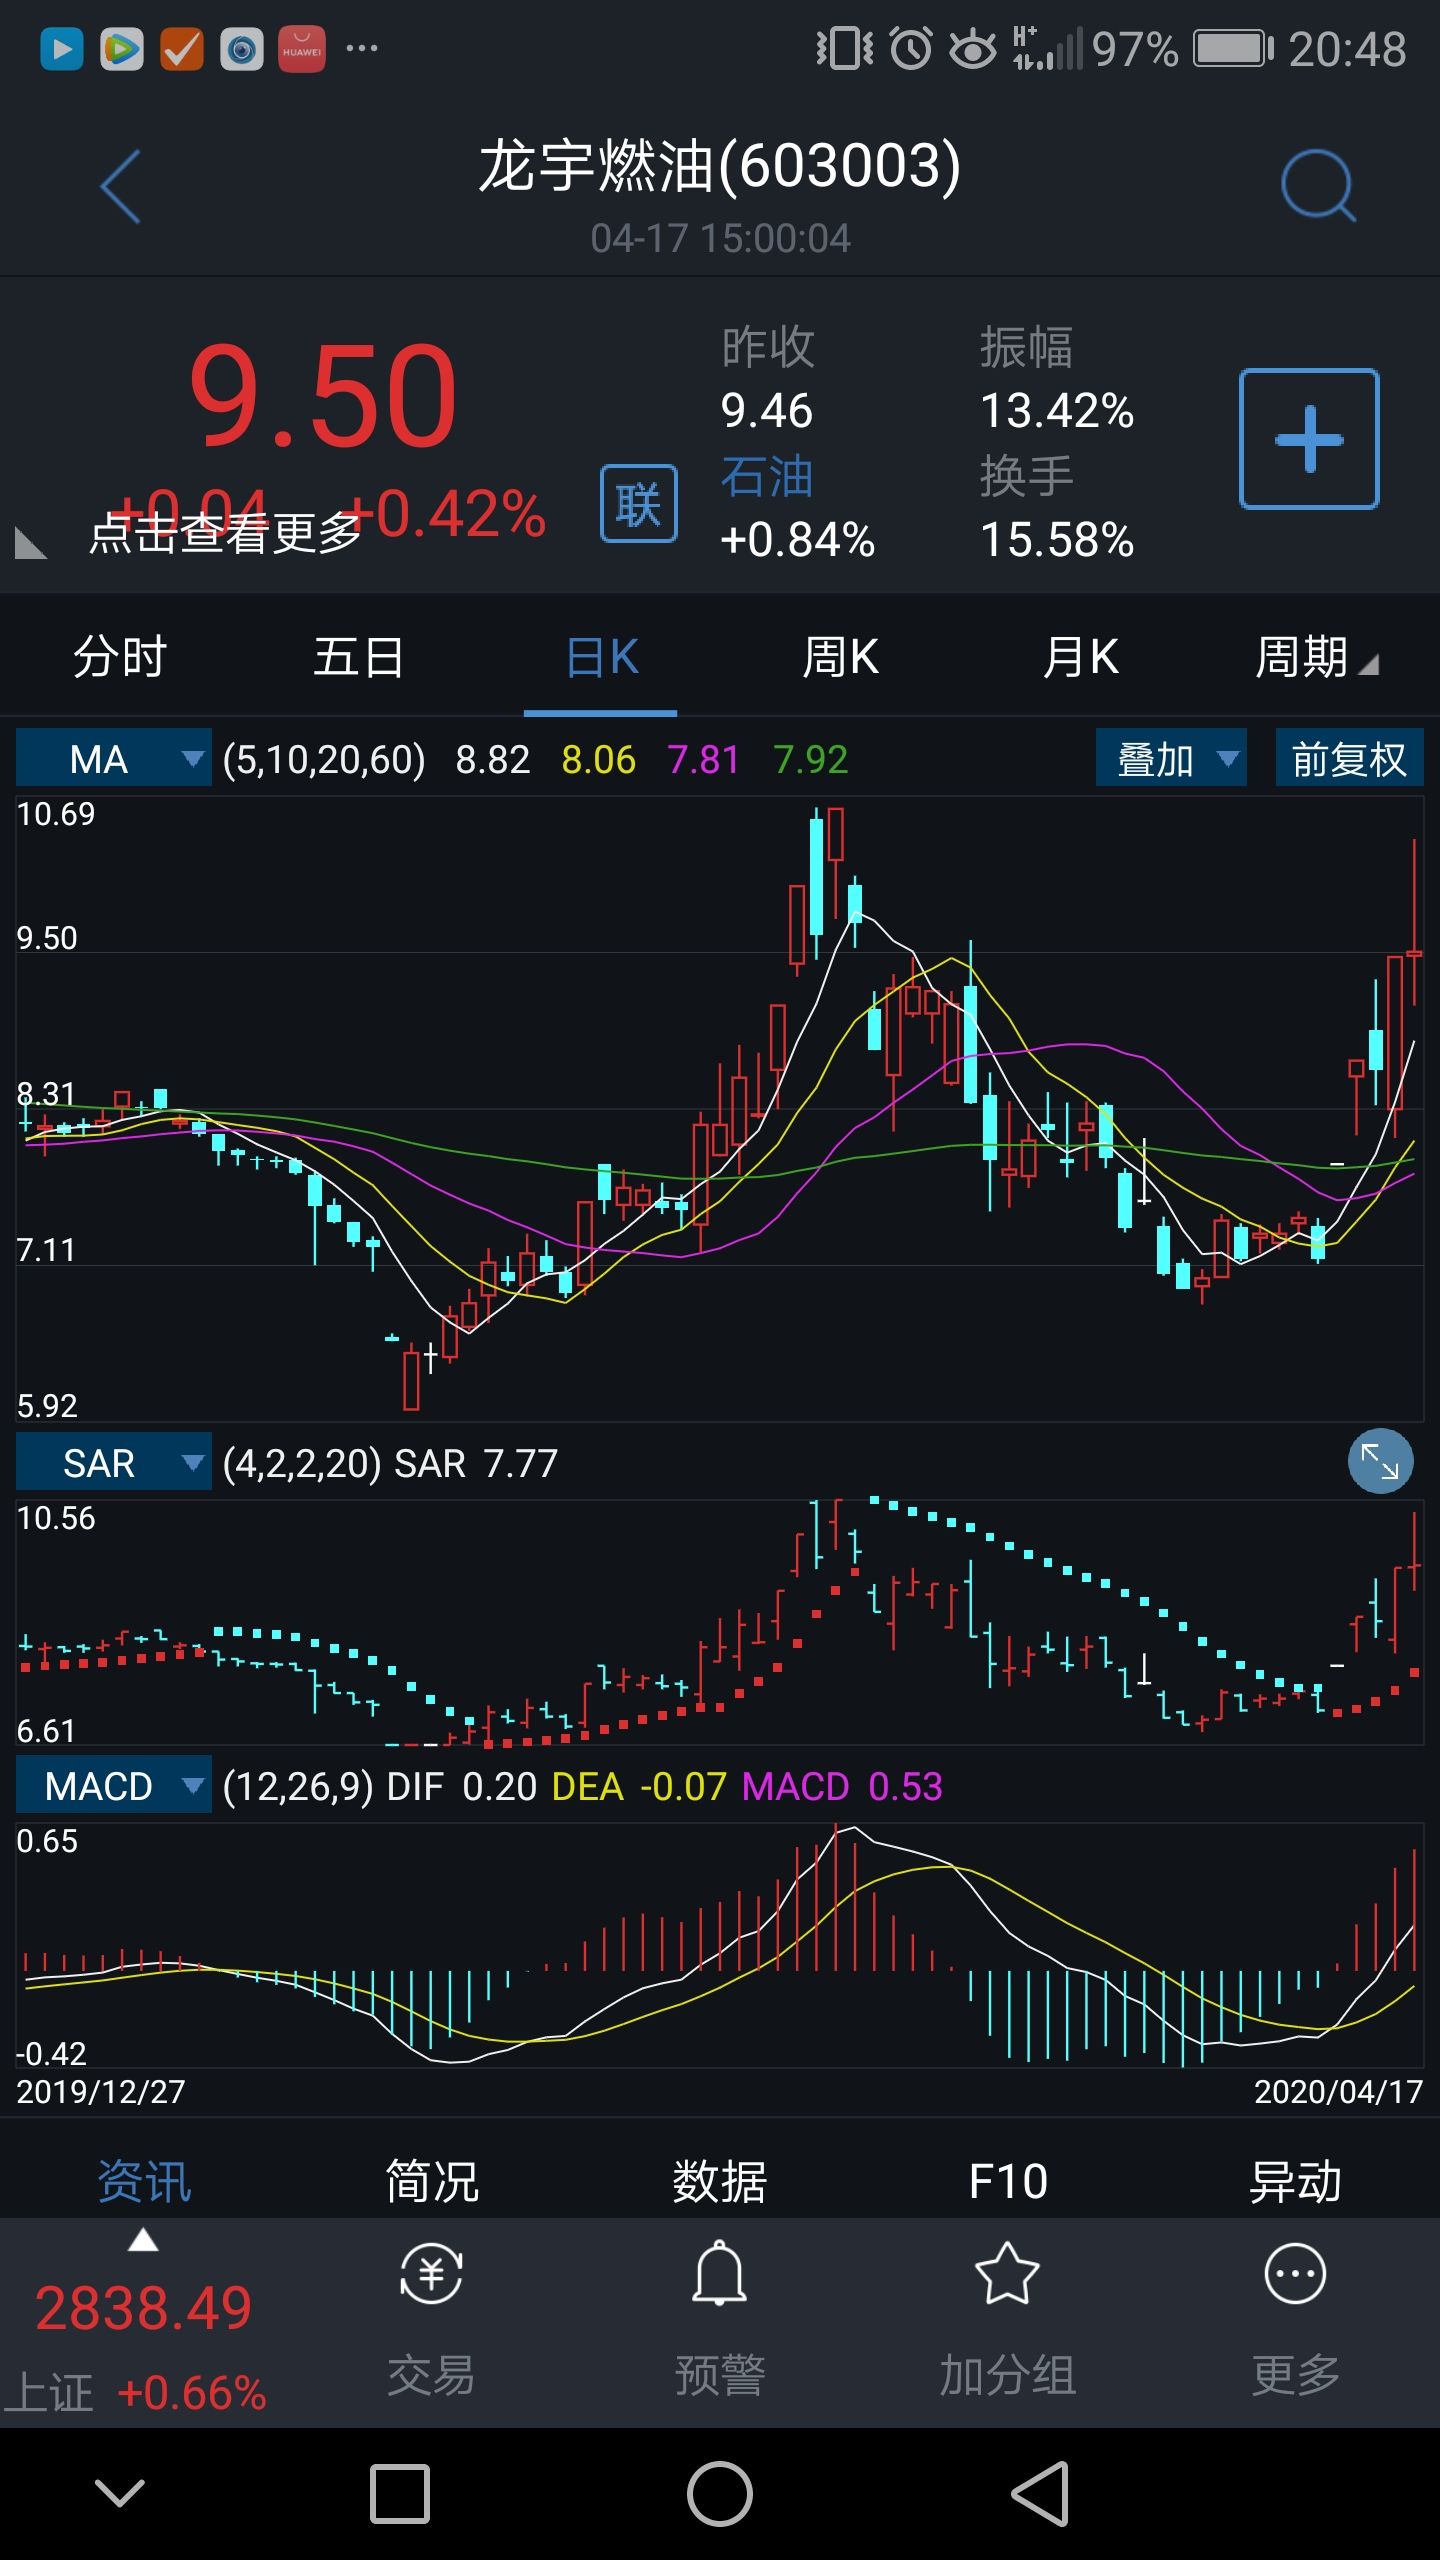Tap the camera lens notification icon
The image size is (1440, 2560).
(242, 49)
